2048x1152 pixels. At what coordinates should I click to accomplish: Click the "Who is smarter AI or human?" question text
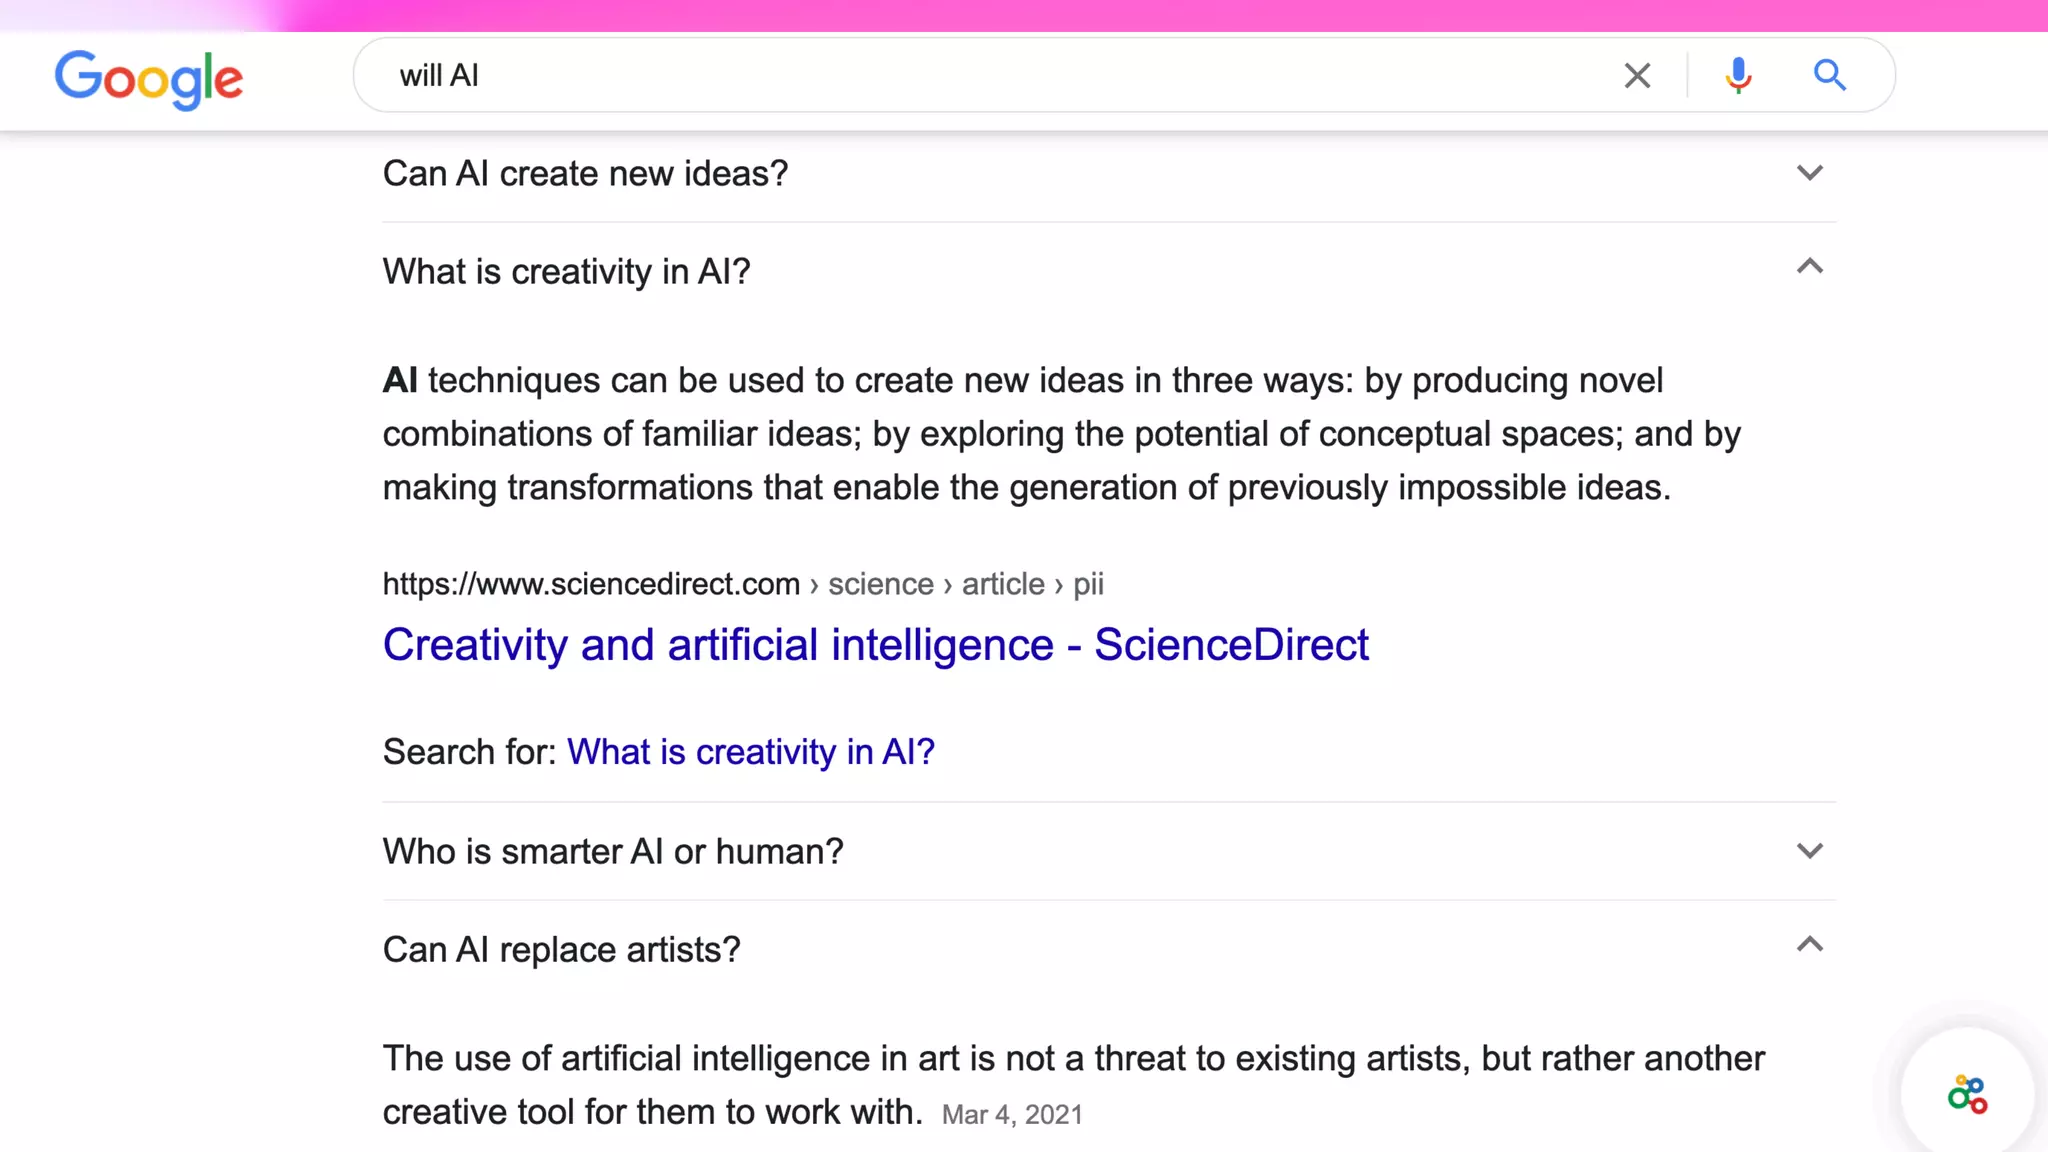point(613,852)
